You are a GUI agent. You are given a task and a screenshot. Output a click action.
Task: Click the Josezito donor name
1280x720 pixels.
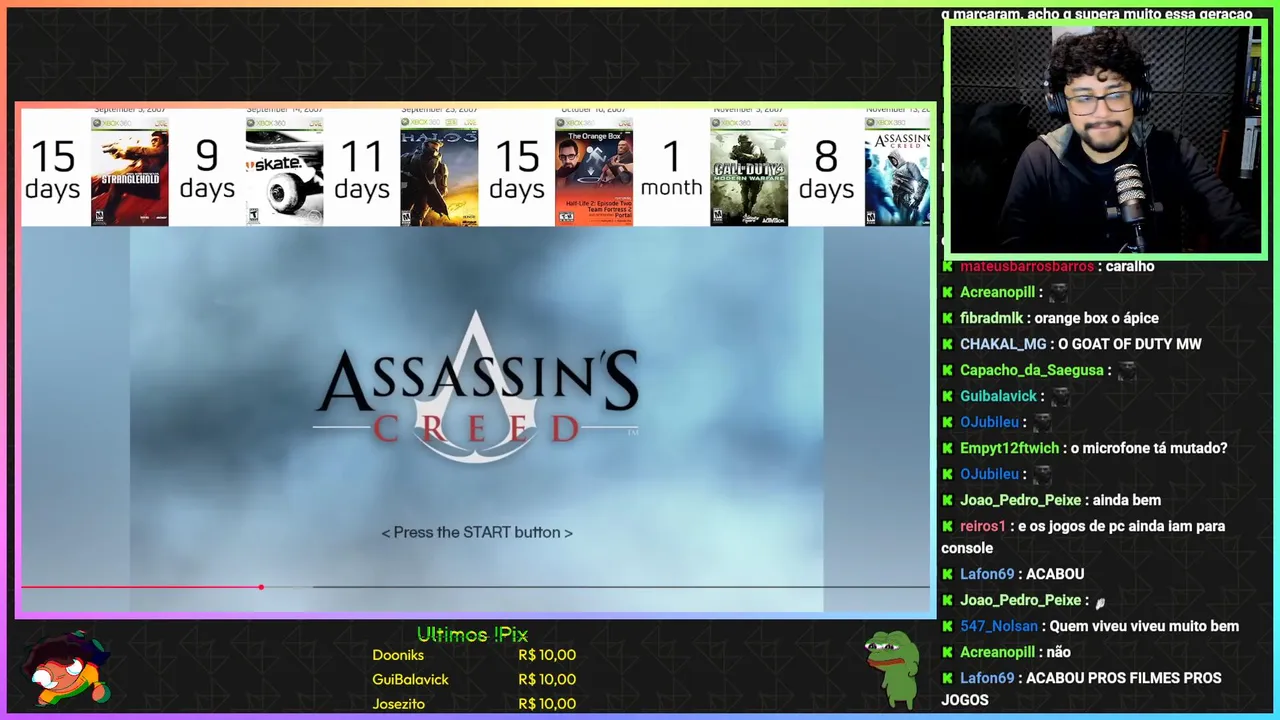[x=398, y=704]
